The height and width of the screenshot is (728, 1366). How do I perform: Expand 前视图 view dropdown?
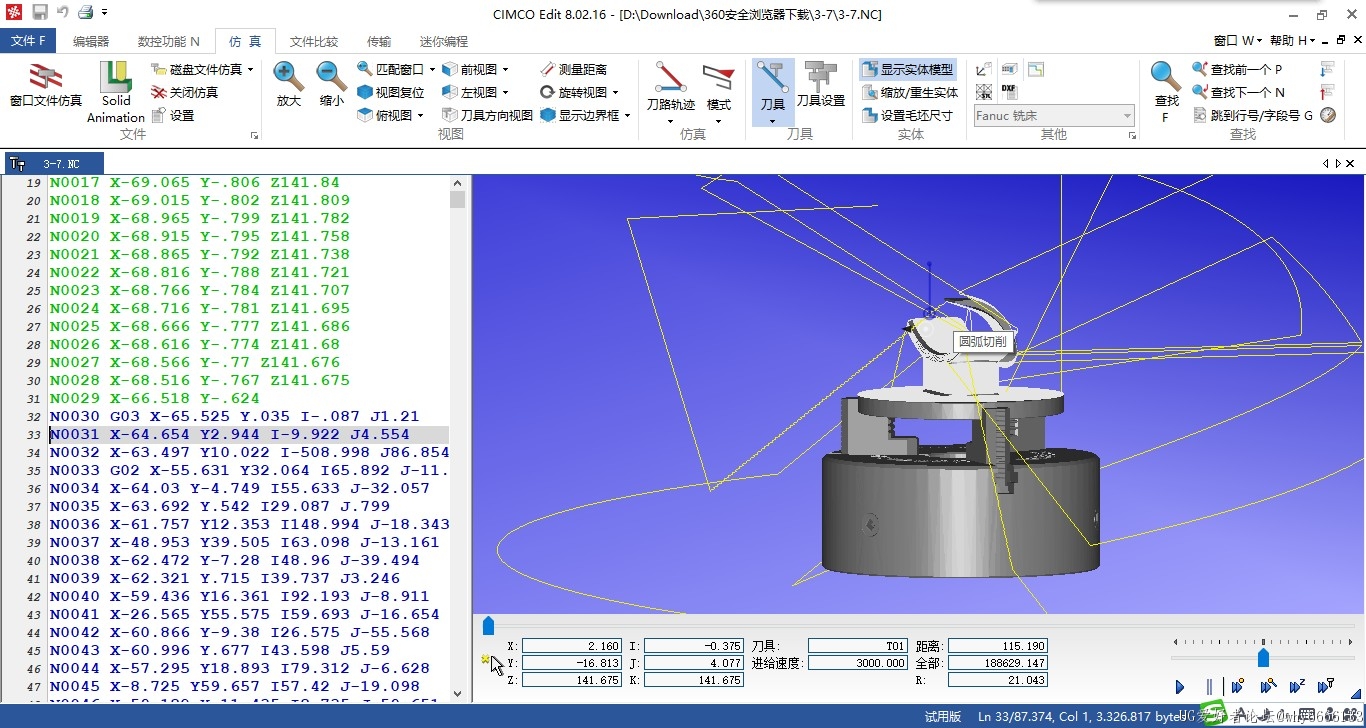pyautogui.click(x=505, y=69)
